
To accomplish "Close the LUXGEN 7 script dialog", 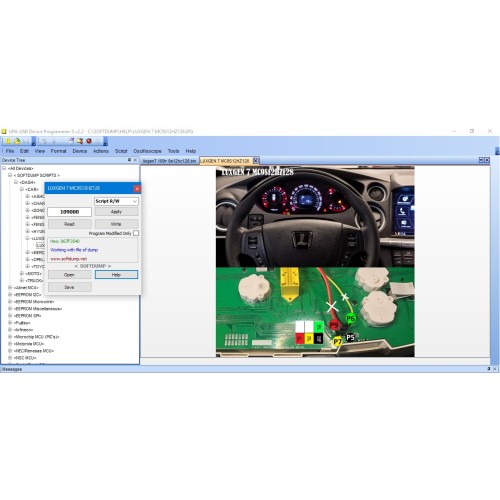I will coord(137,189).
